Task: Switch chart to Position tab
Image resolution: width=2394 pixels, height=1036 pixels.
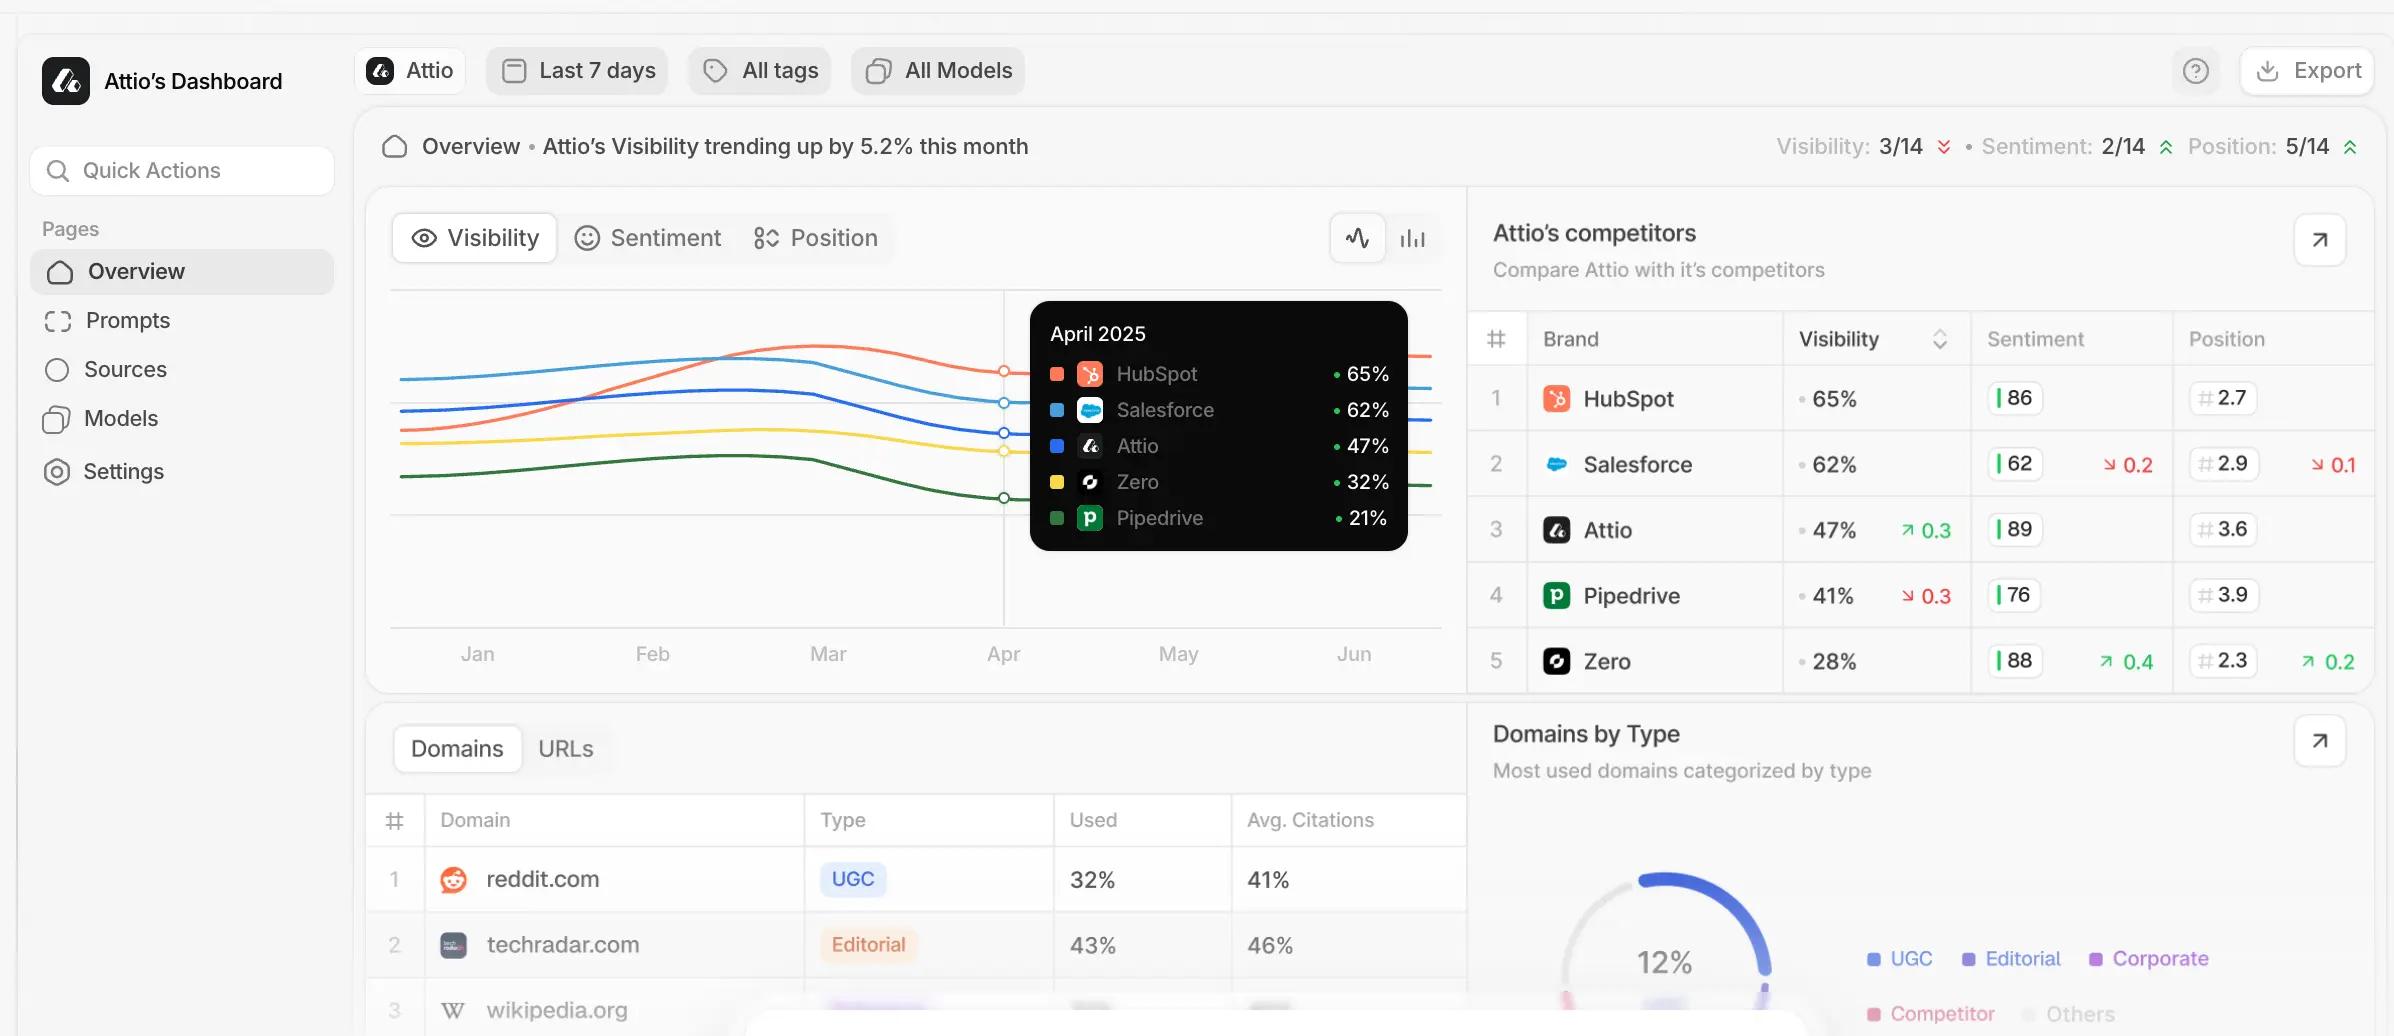Action: coord(816,238)
